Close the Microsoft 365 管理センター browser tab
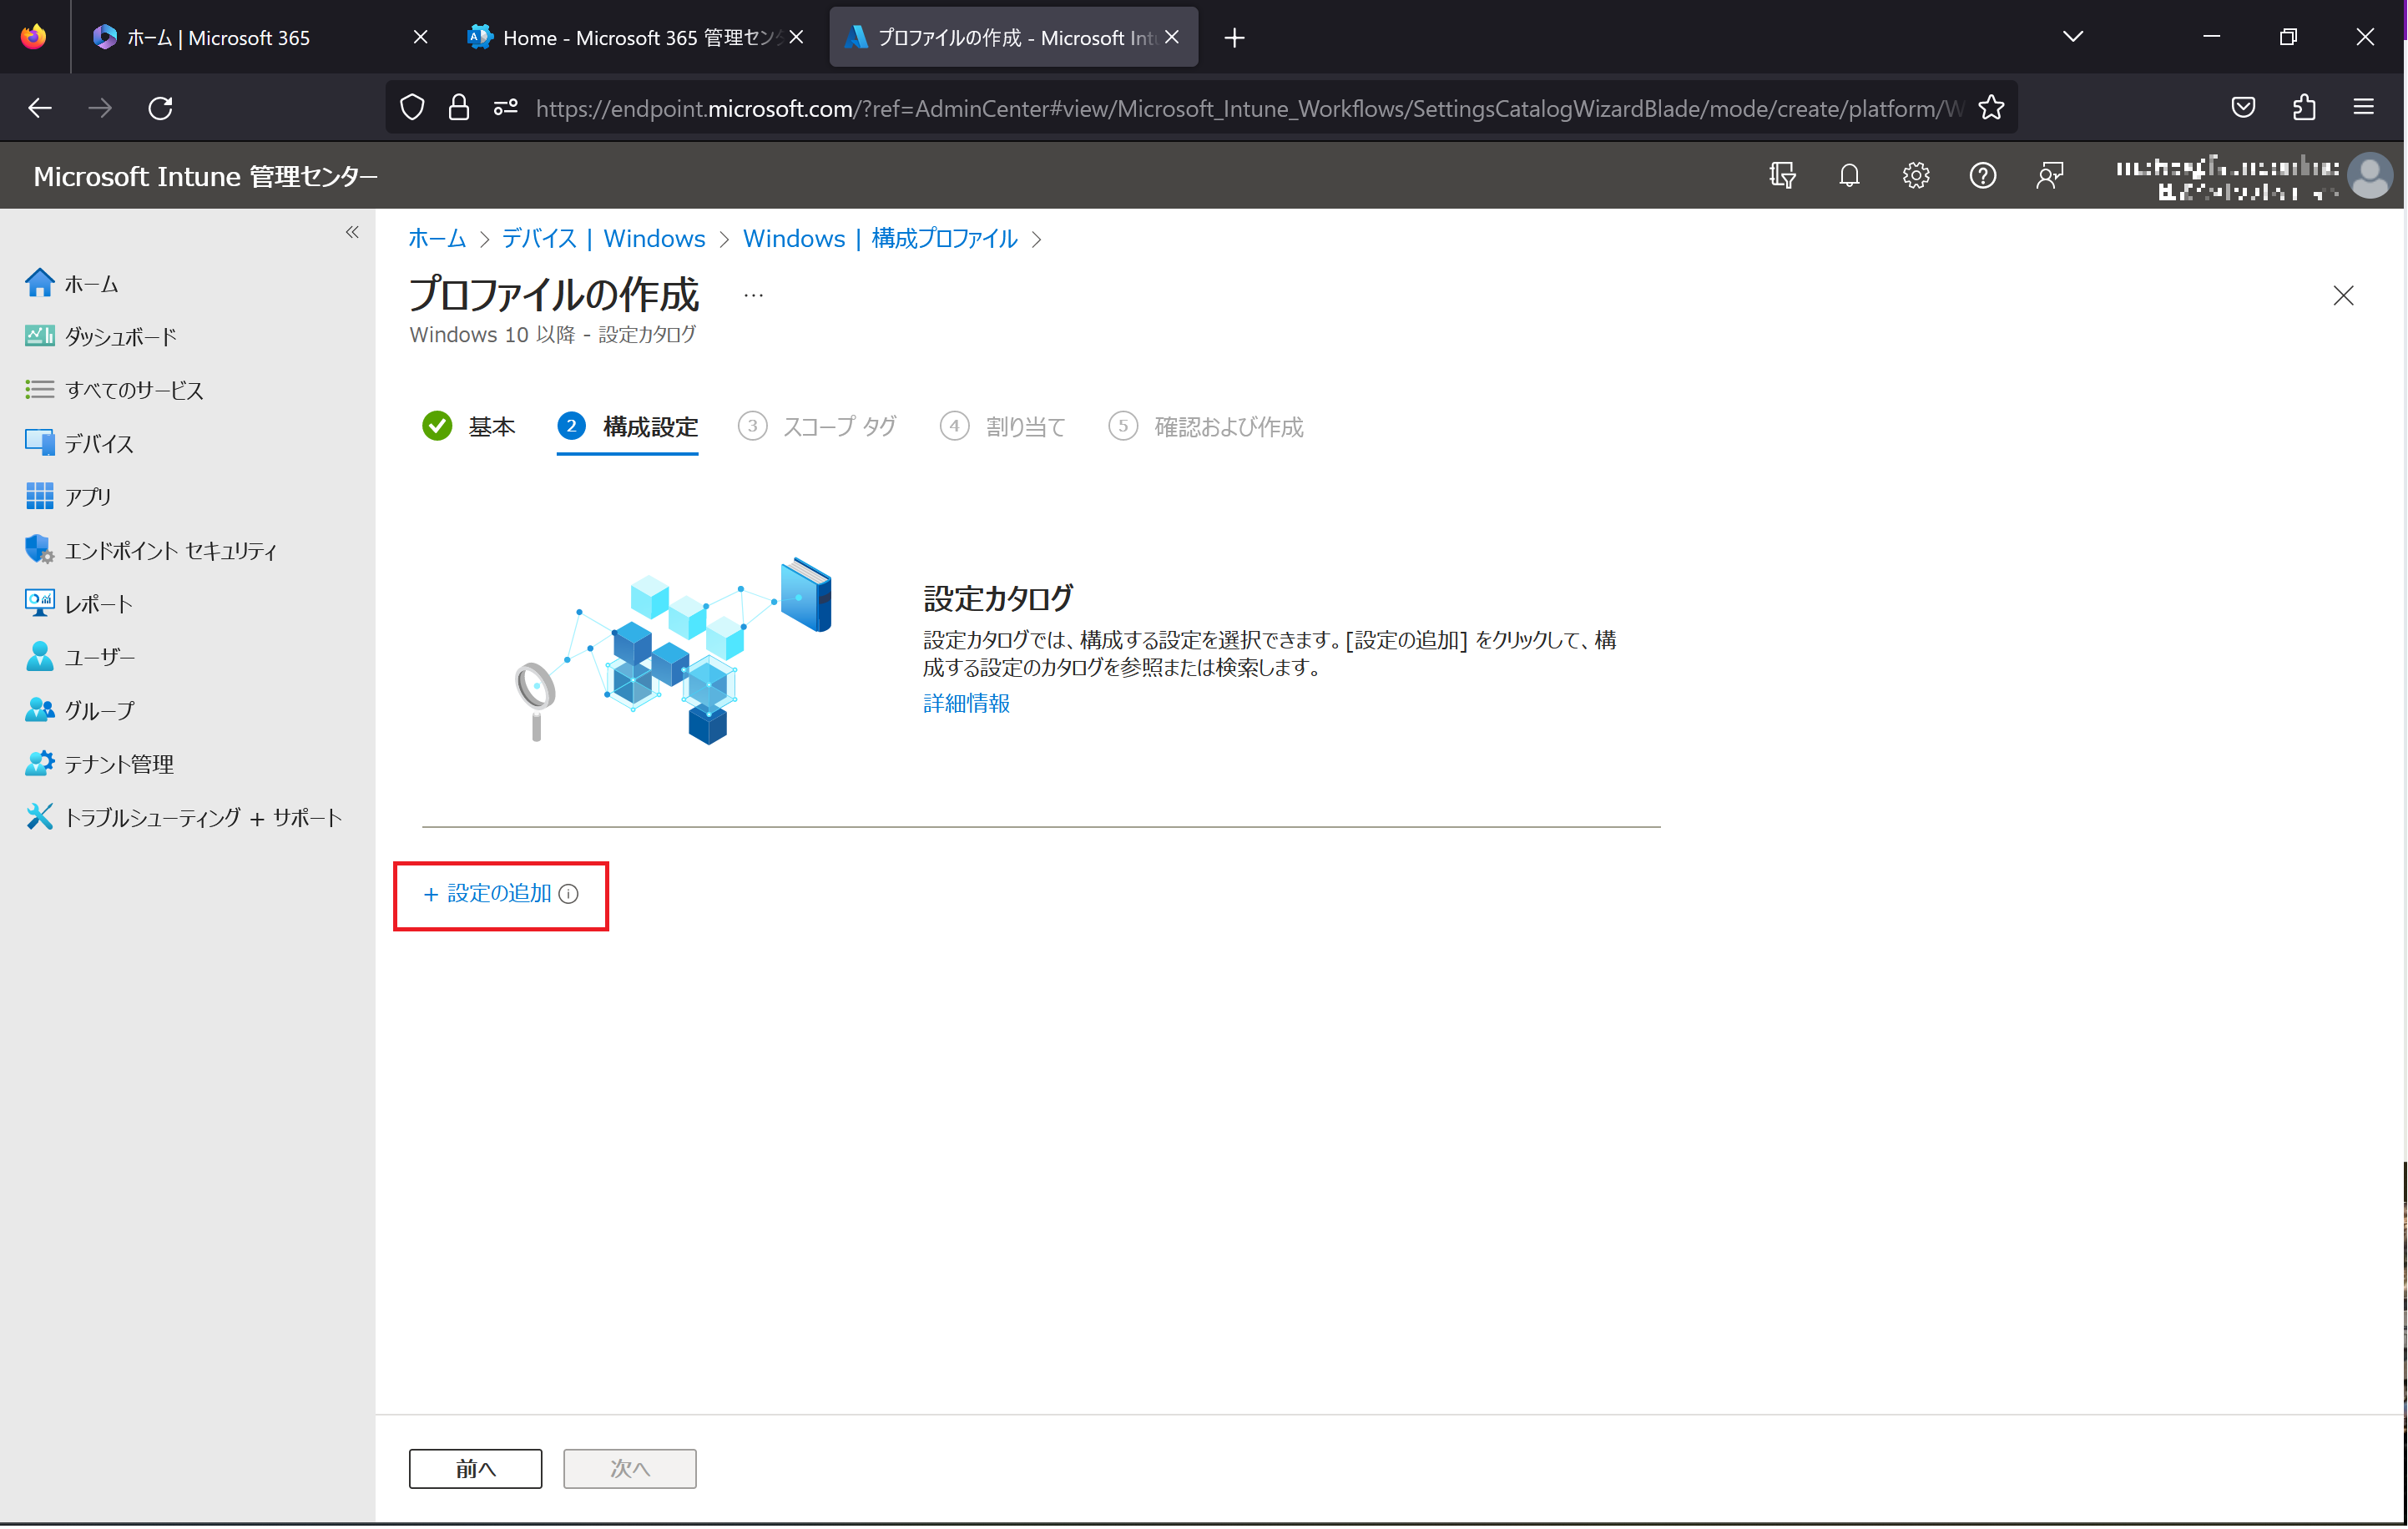The height and width of the screenshot is (1529, 2408). click(x=796, y=37)
